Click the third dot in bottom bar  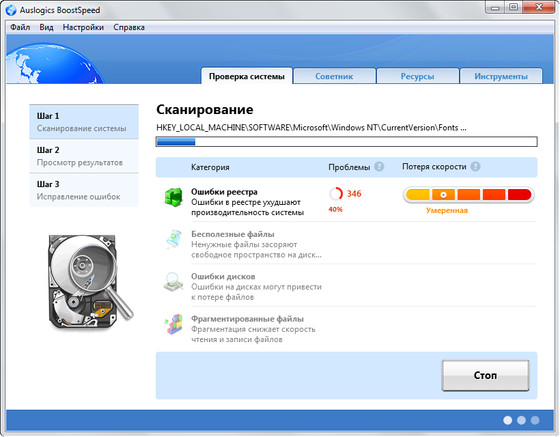[535, 420]
